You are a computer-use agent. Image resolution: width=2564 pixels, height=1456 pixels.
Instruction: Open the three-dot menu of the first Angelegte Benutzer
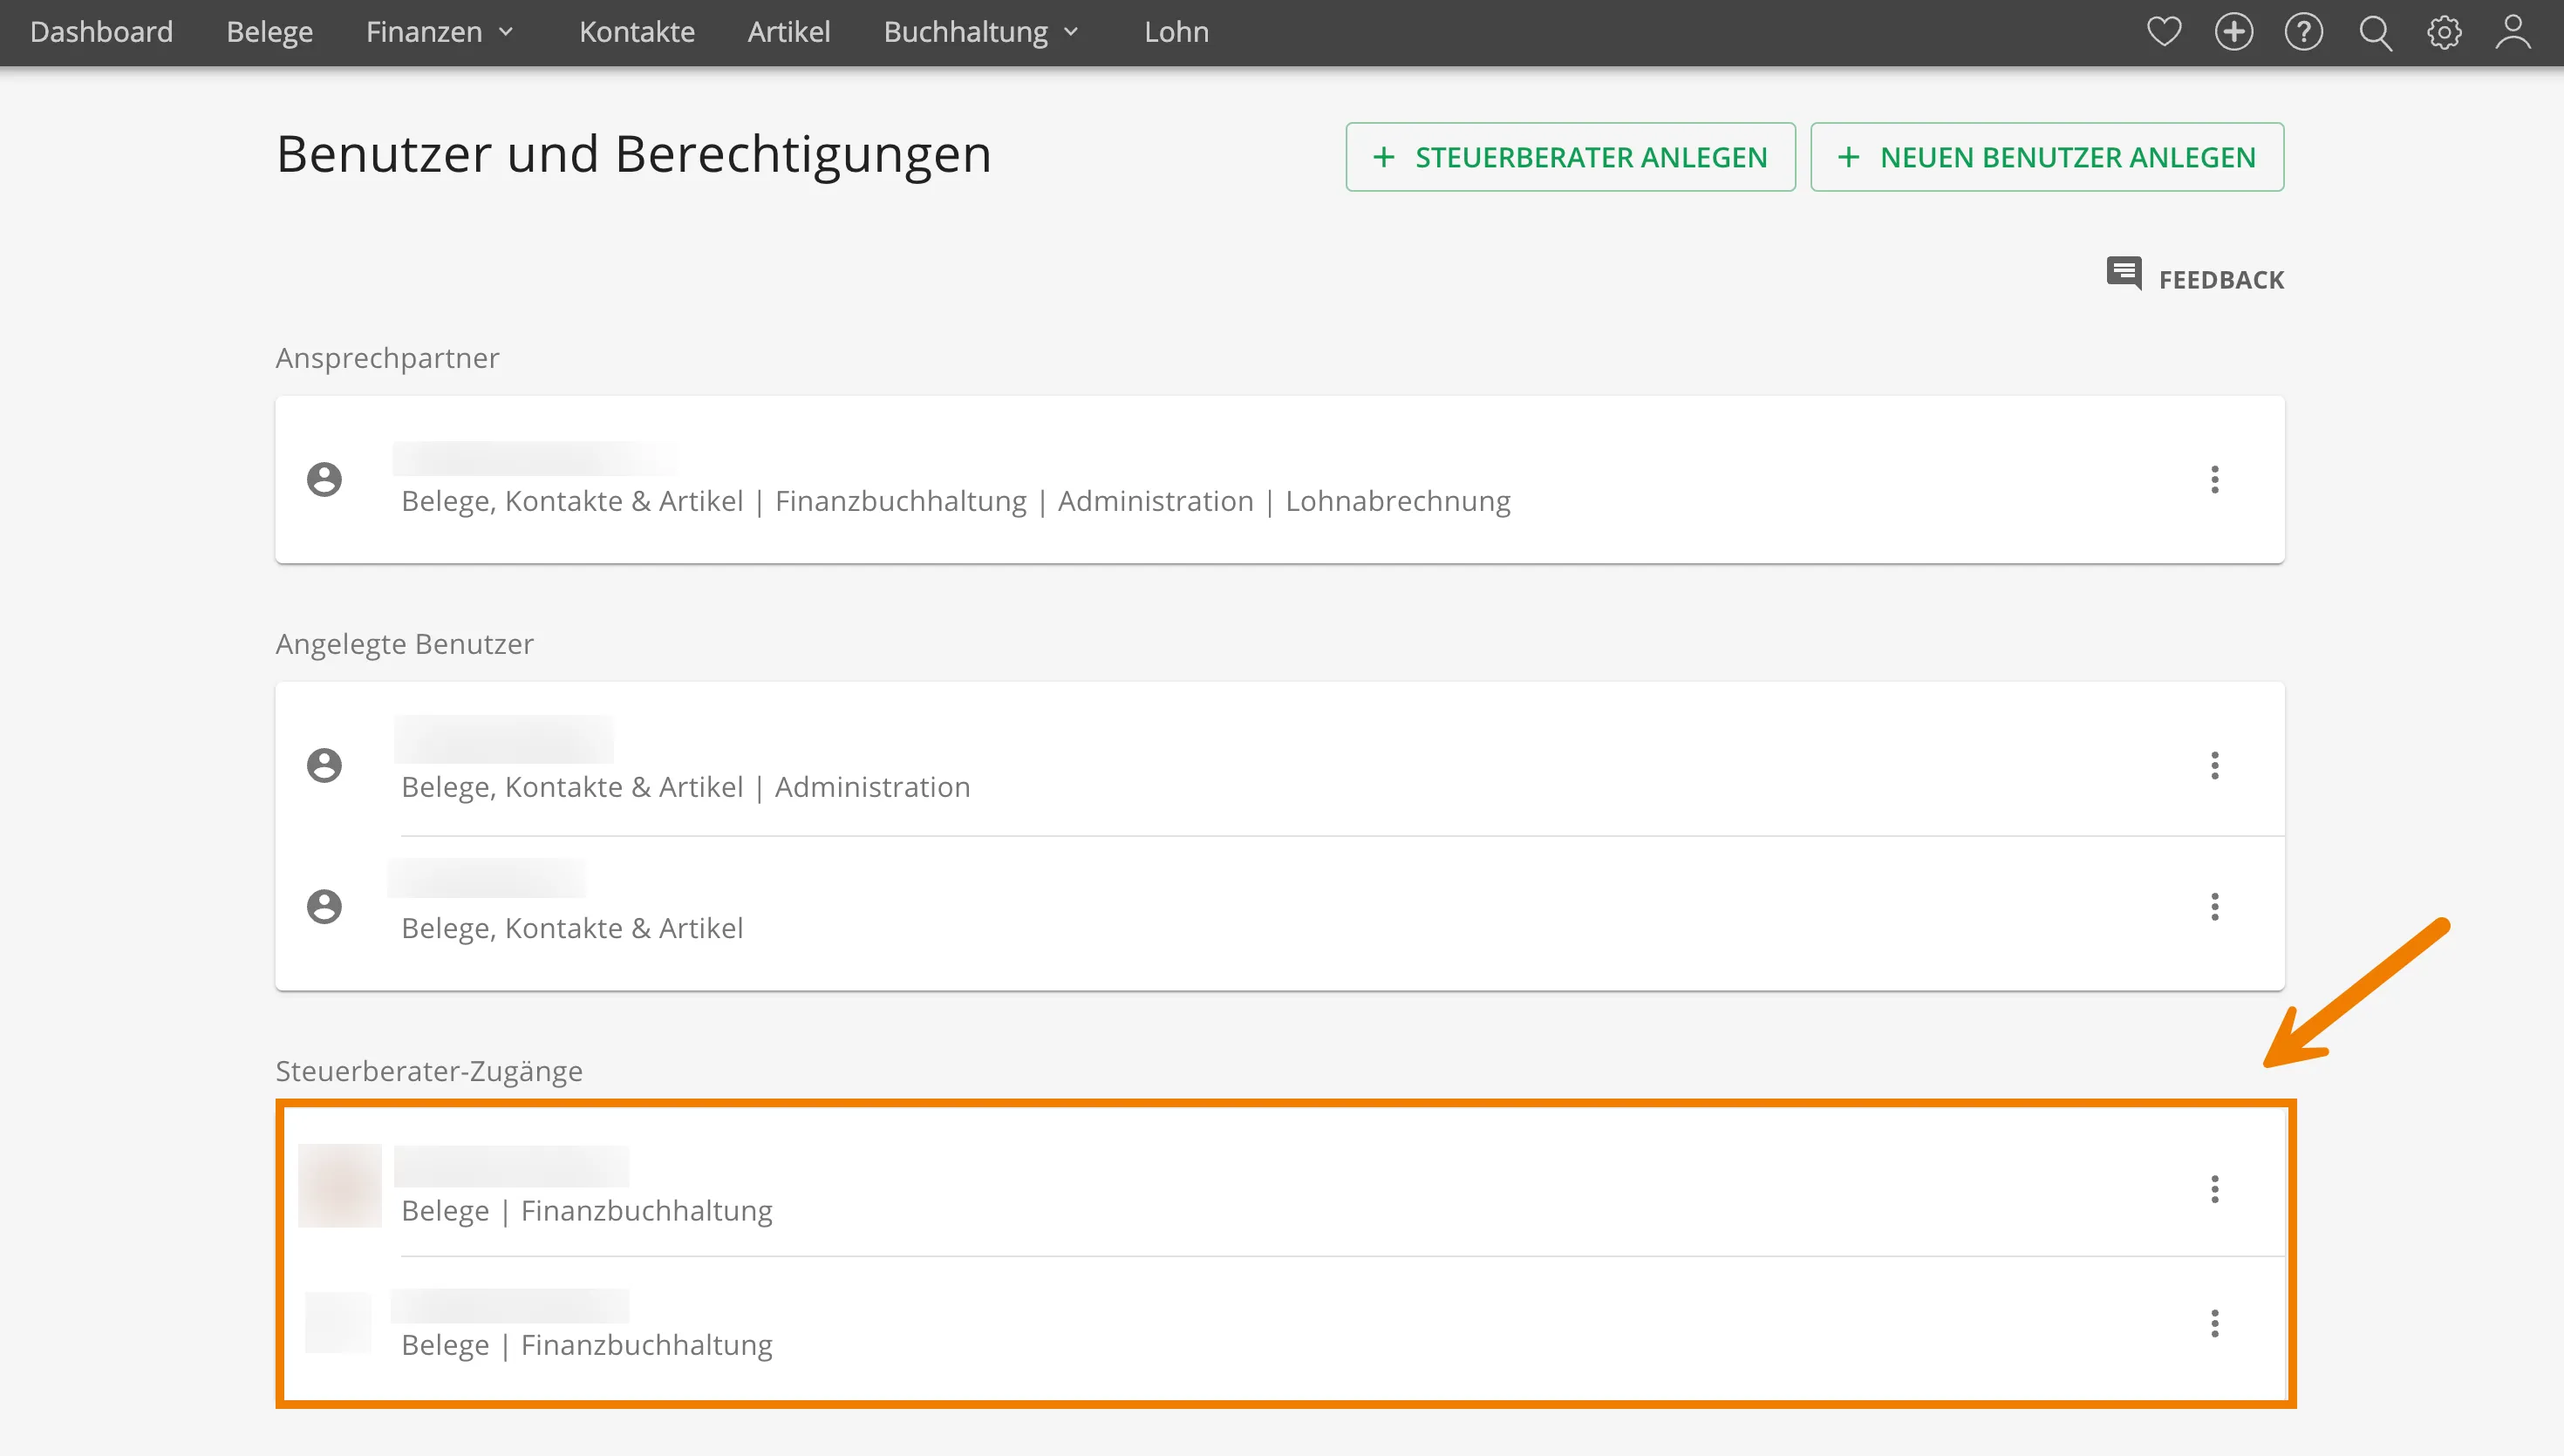[2215, 765]
